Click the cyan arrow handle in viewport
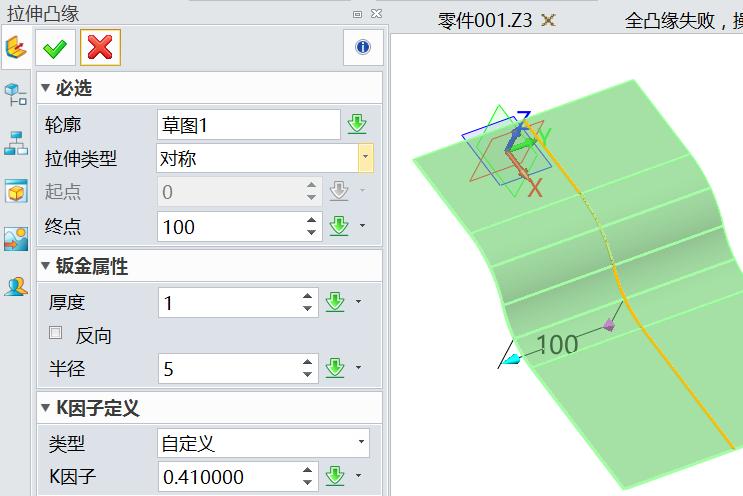The image size is (743, 496). [511, 360]
